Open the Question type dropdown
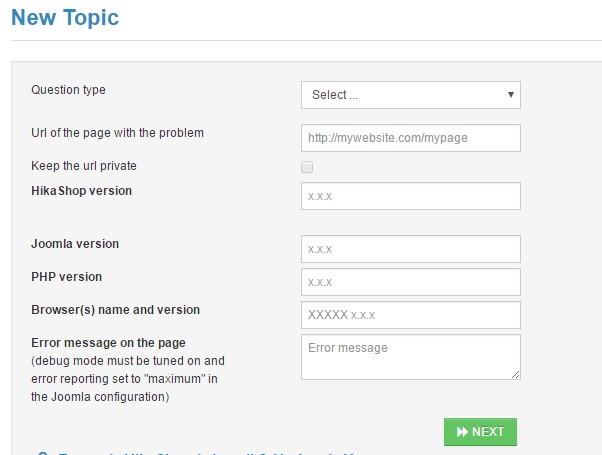This screenshot has width=602, height=455. click(410, 95)
